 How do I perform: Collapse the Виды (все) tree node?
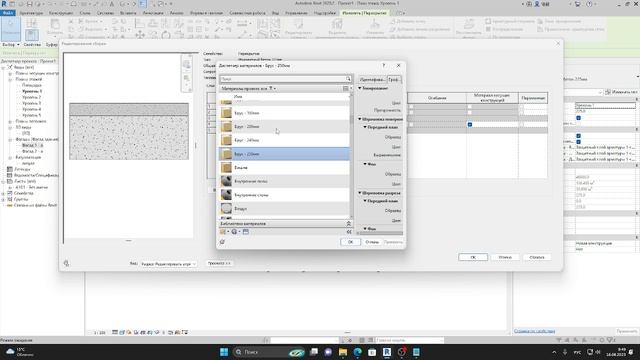pos(4,67)
